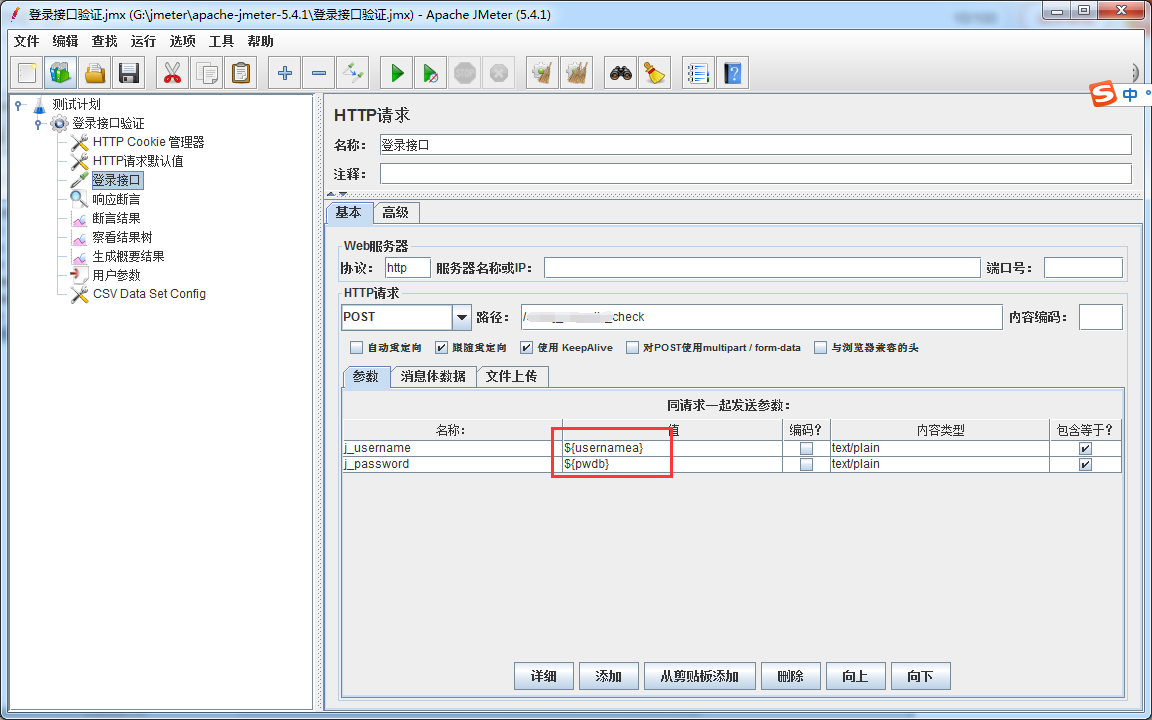Collapse all nodes with the minus icon
1152x720 pixels.
pos(318,73)
